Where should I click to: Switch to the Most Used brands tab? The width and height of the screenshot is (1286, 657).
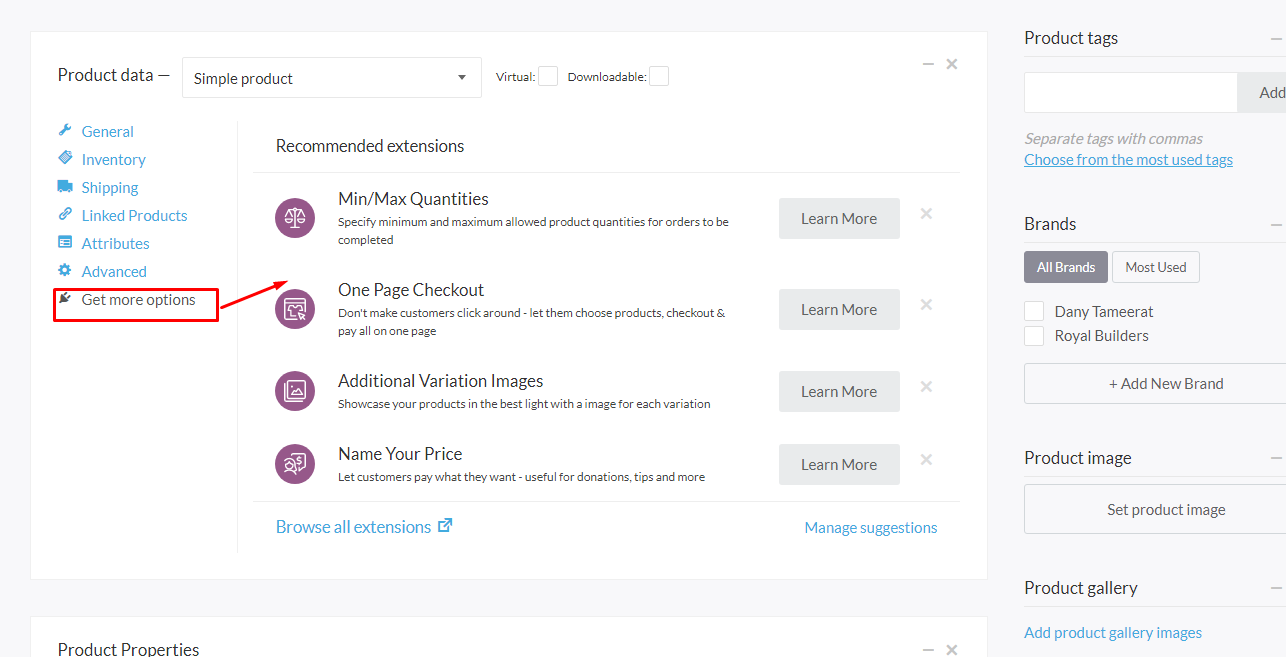coord(1155,267)
